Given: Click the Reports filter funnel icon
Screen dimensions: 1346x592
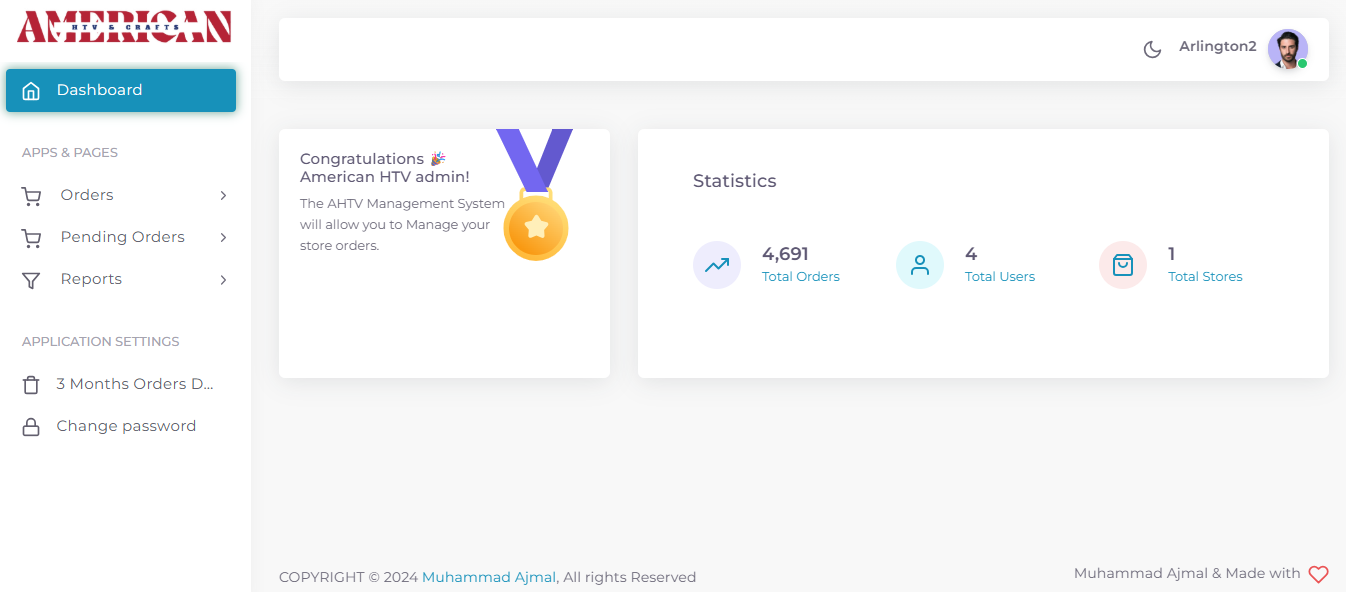Looking at the screenshot, I should [31, 280].
